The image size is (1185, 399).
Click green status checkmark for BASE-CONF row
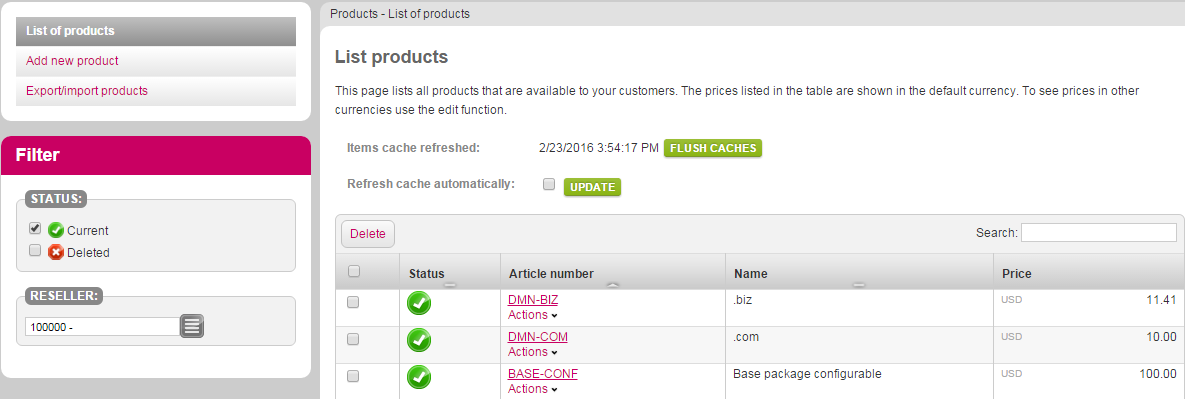419,377
